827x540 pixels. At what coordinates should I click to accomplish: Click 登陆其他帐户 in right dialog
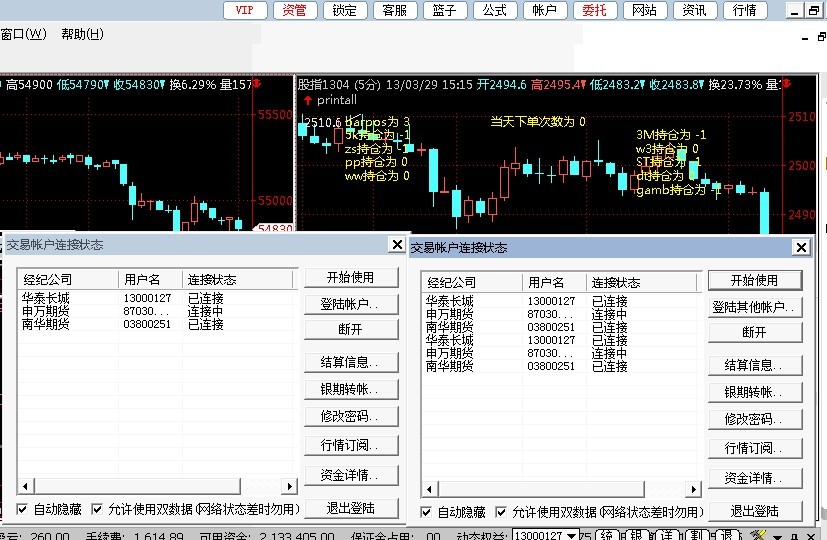(x=755, y=307)
